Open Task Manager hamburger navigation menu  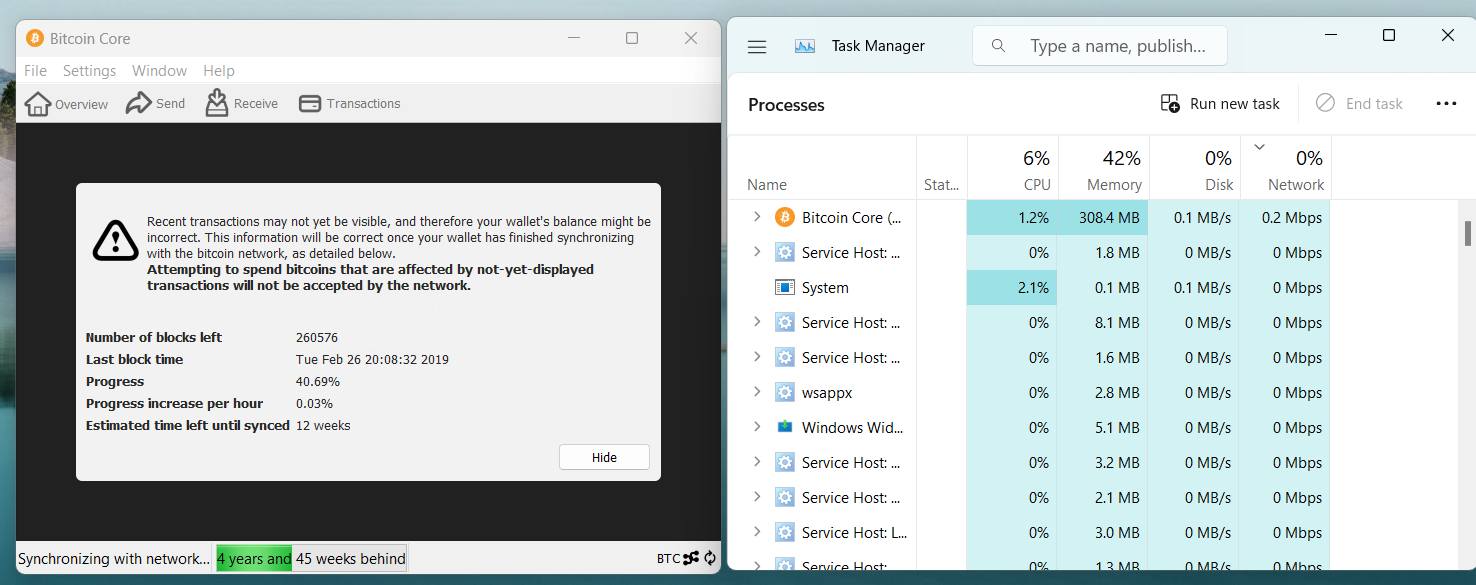757,46
